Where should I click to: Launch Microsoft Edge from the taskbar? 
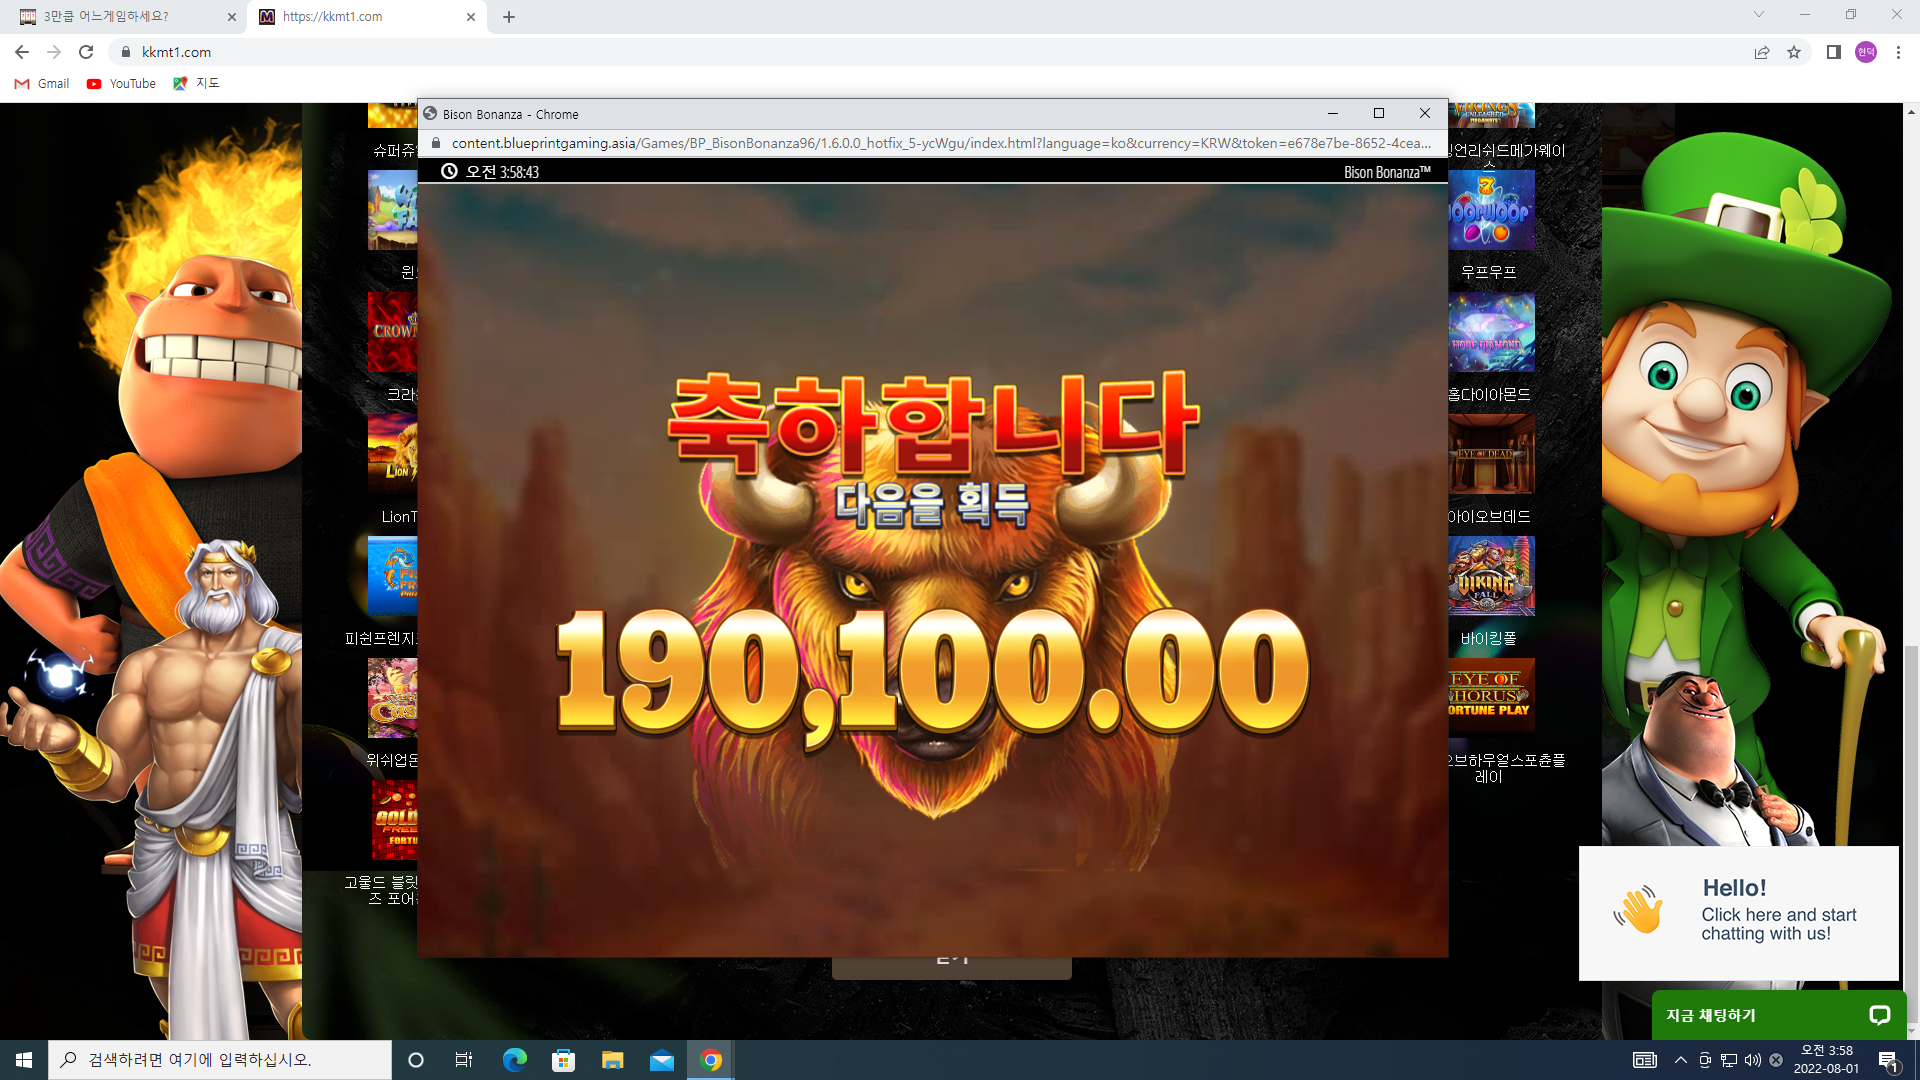coord(515,1060)
